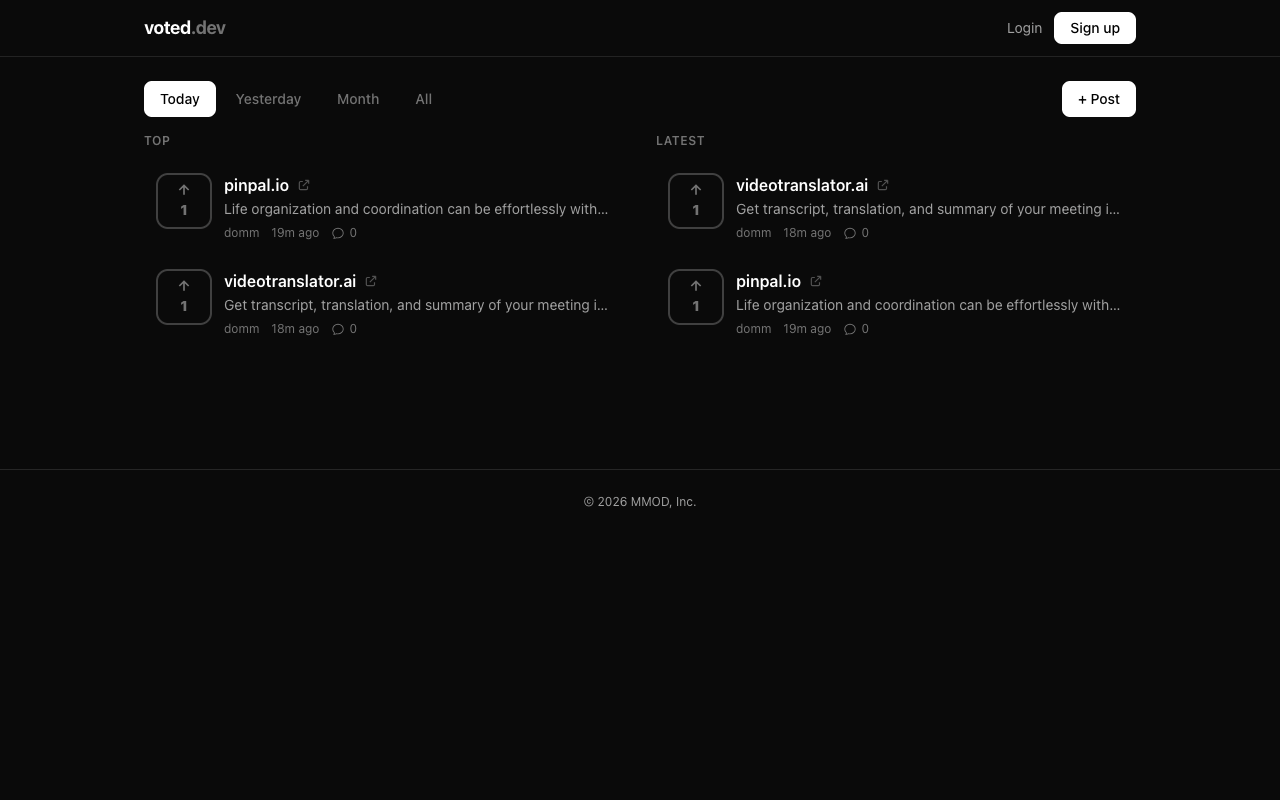Open external link icon beside pinpal.io under TOP

pos(304,185)
